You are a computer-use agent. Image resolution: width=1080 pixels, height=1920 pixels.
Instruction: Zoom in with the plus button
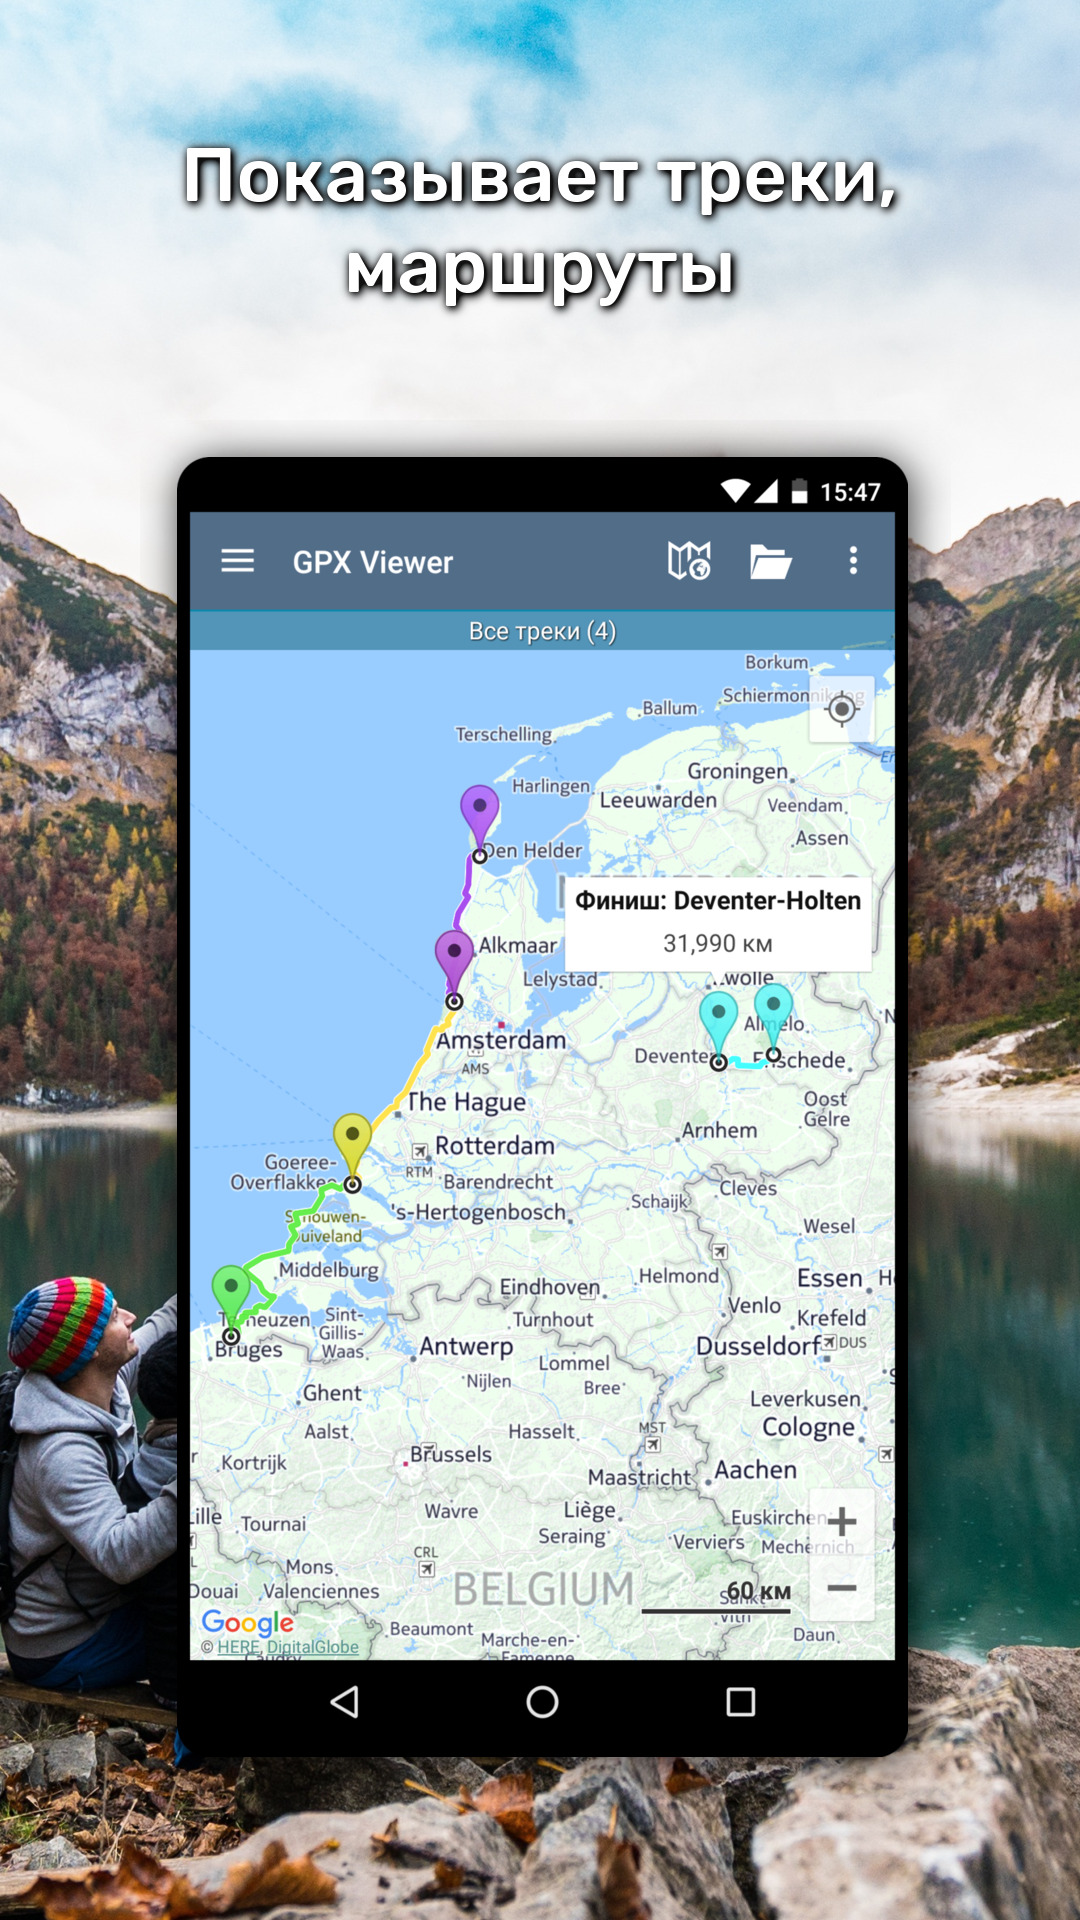842,1521
